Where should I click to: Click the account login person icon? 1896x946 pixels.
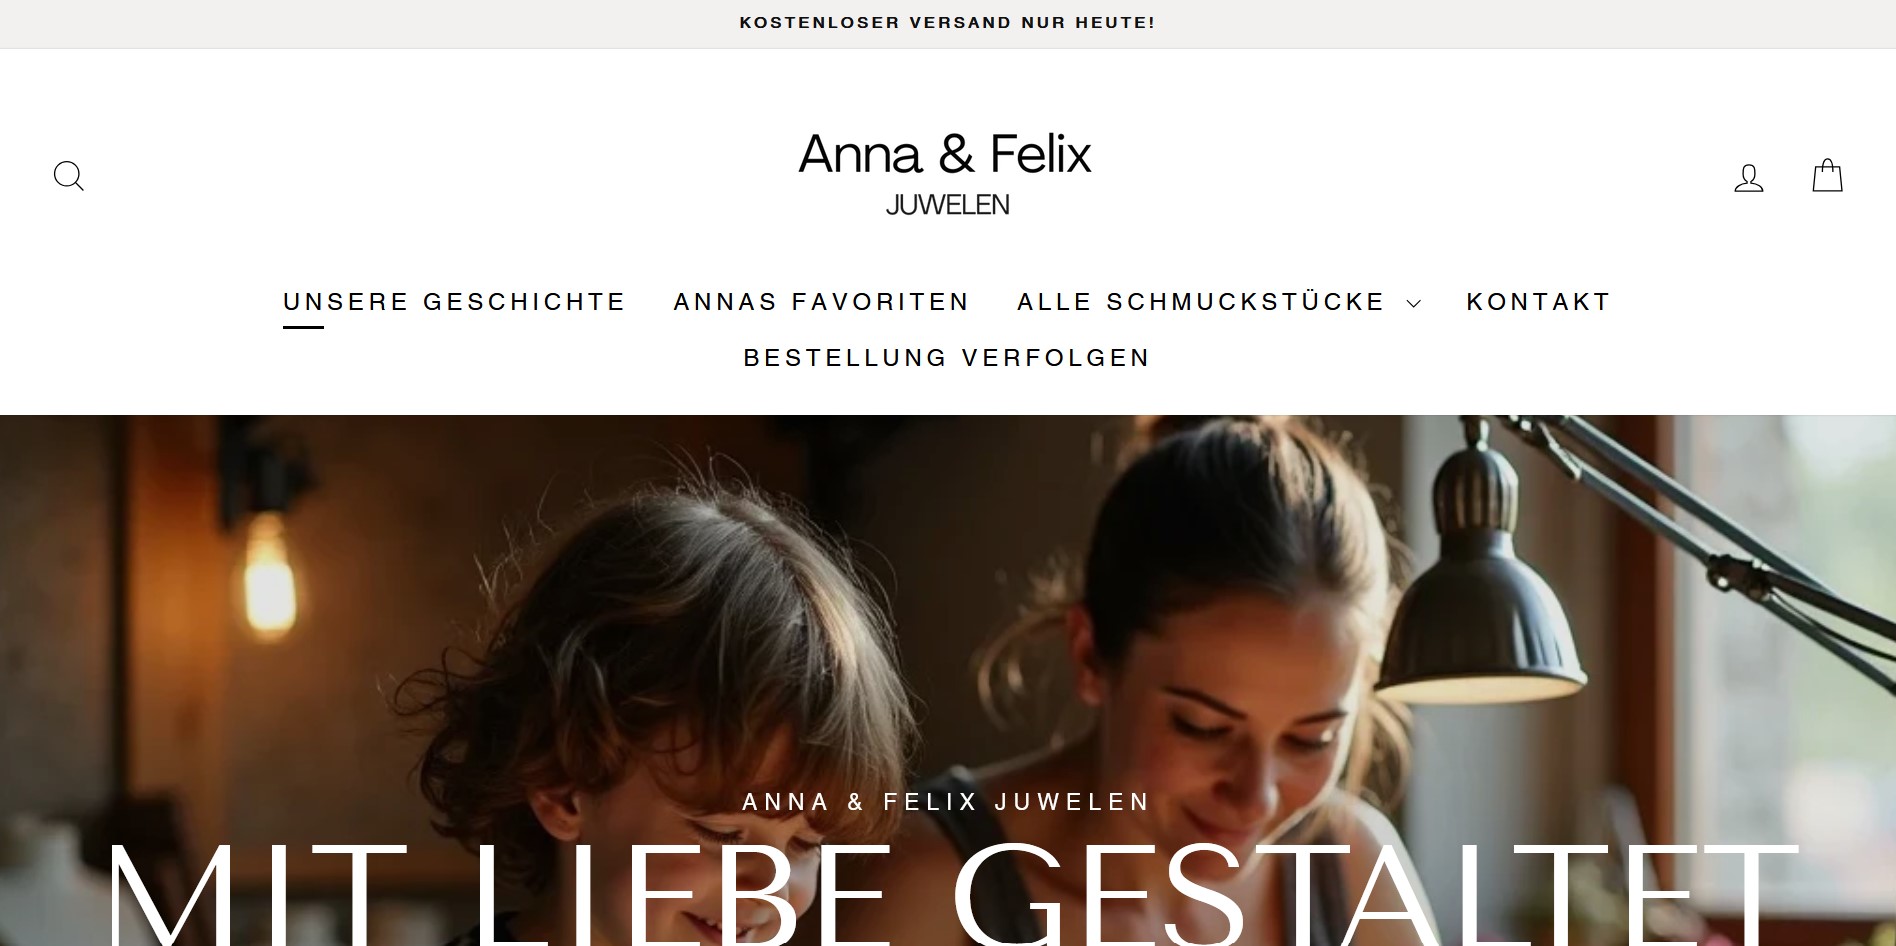point(1748,178)
